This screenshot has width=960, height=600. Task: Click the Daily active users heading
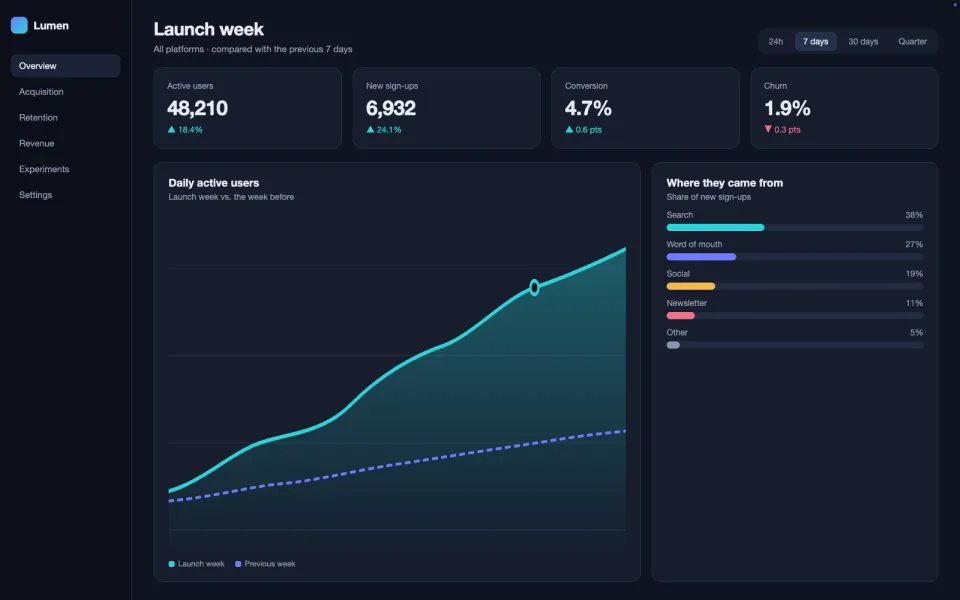pyautogui.click(x=214, y=182)
